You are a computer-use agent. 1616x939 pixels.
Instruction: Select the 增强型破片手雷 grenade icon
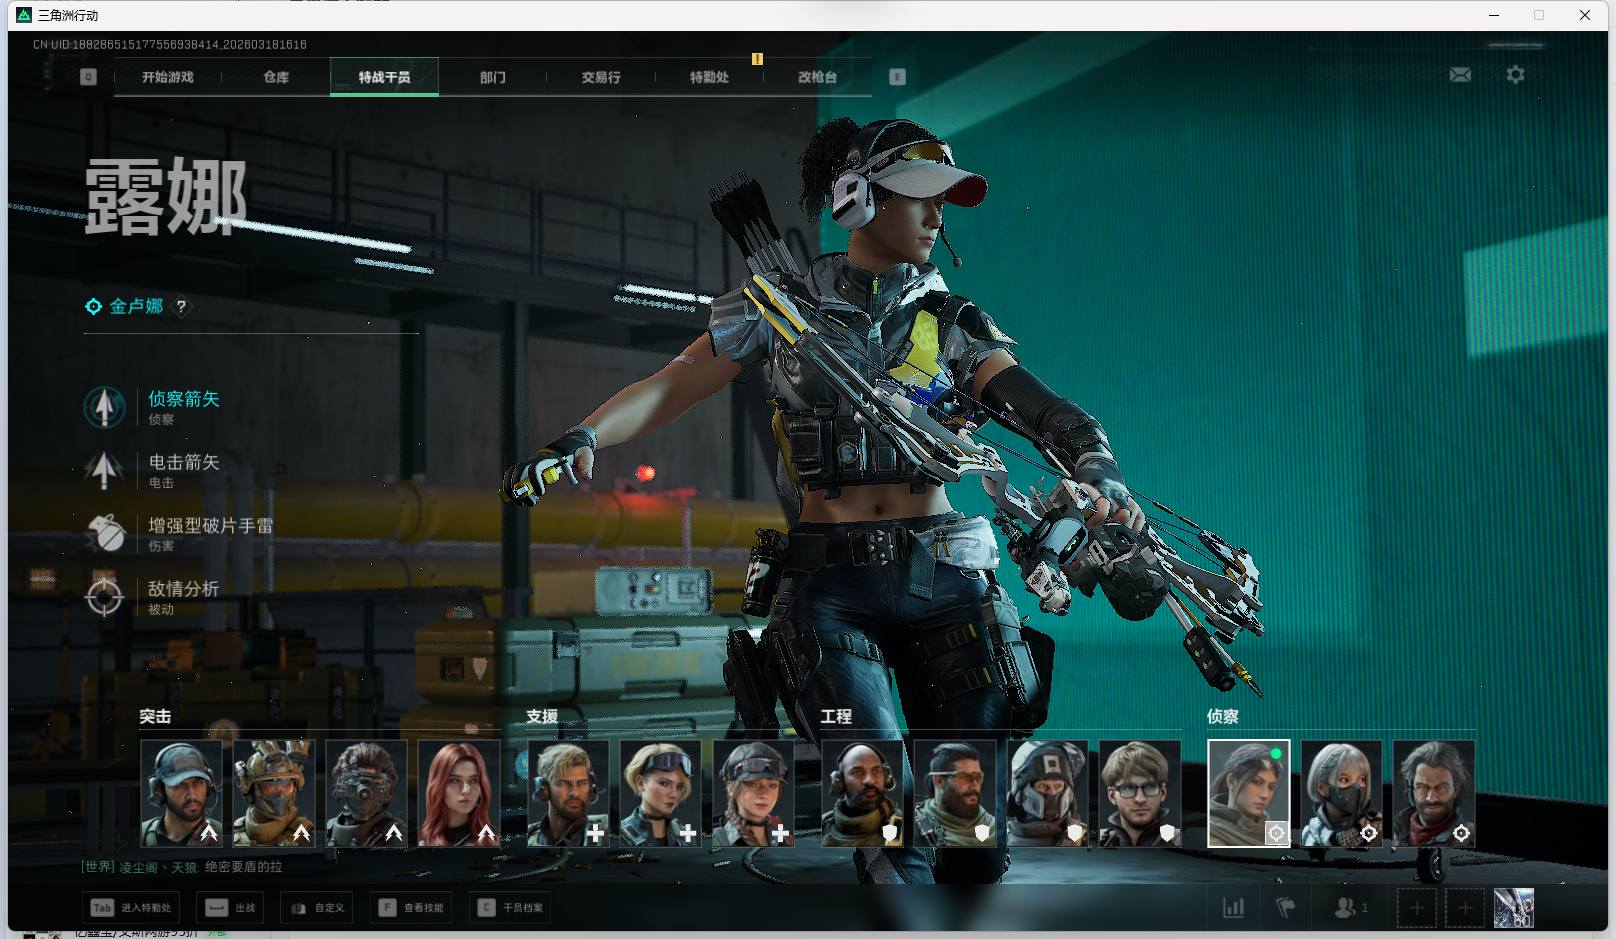tap(104, 533)
